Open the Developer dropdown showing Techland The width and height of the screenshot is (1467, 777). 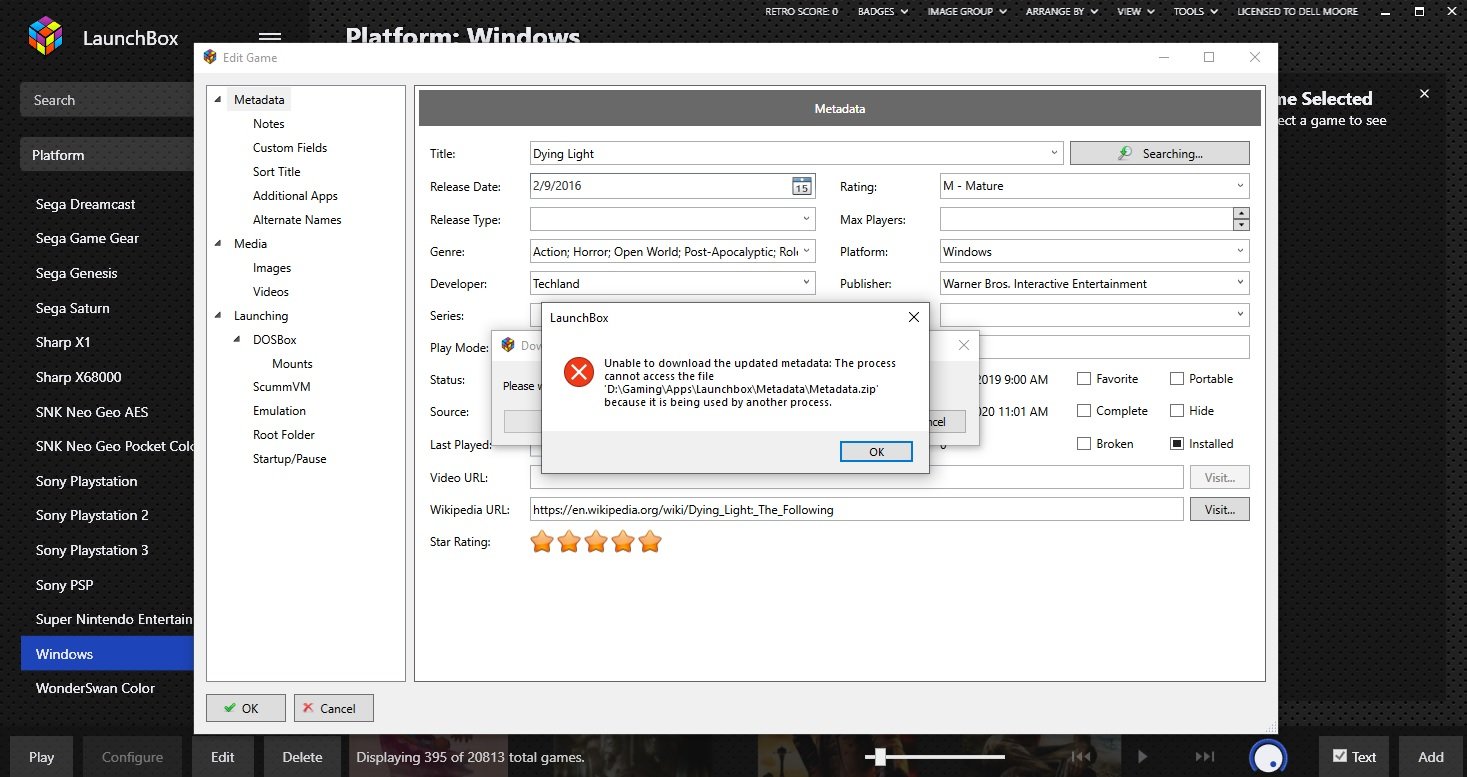point(806,283)
